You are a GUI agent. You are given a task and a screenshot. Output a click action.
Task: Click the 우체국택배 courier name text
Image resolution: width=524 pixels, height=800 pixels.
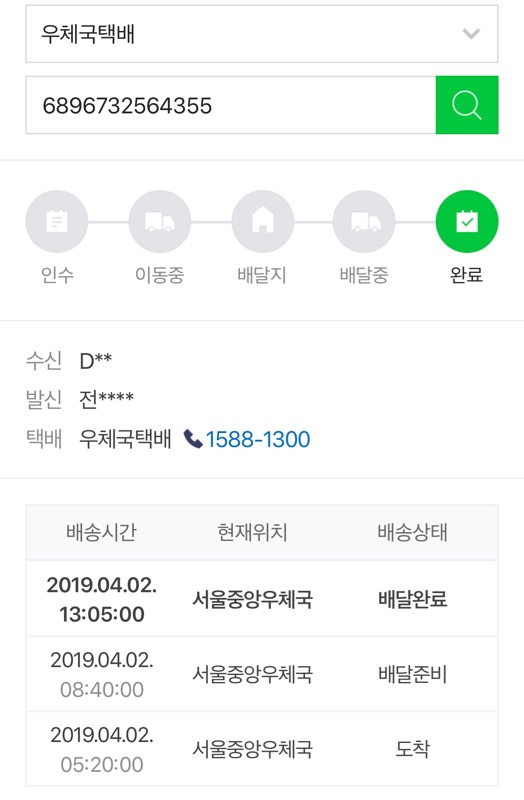125,439
